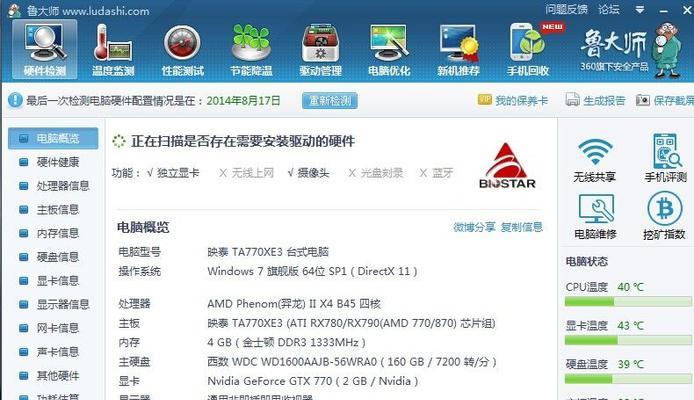Click the CPU温度 temperature bar
This screenshot has width=694, height=400.
[628, 302]
